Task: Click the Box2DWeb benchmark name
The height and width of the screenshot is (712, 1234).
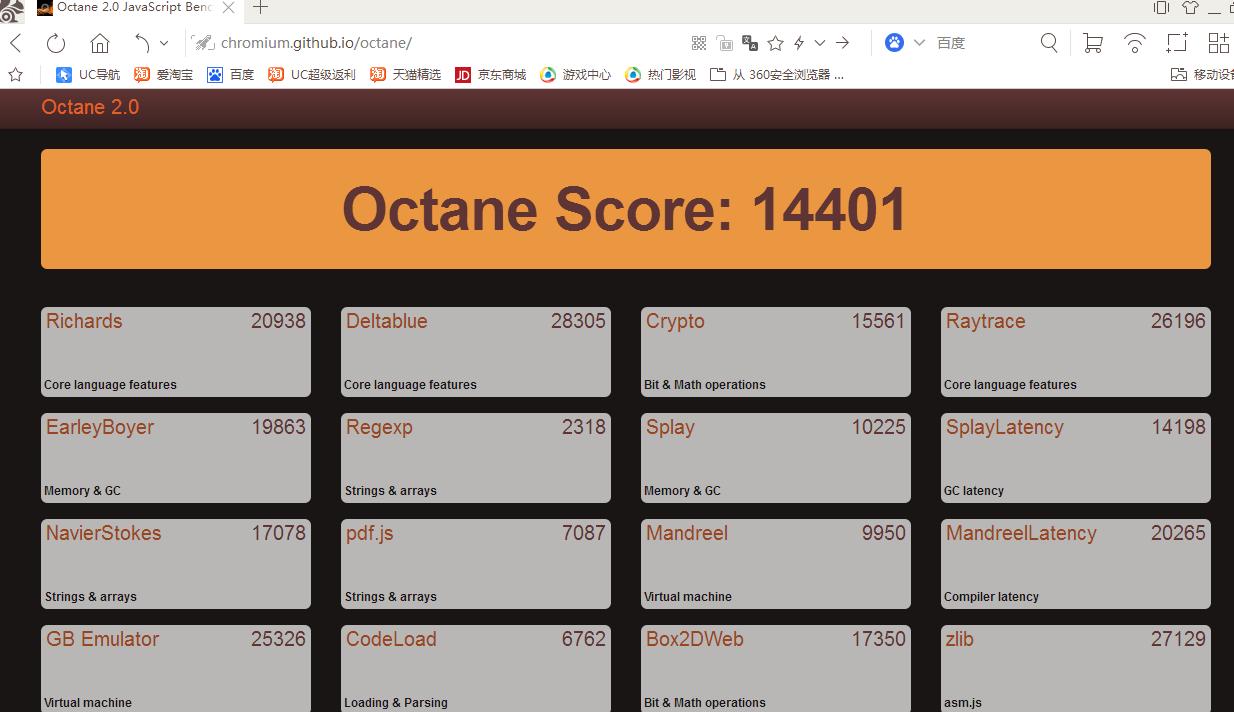Action: 695,639
